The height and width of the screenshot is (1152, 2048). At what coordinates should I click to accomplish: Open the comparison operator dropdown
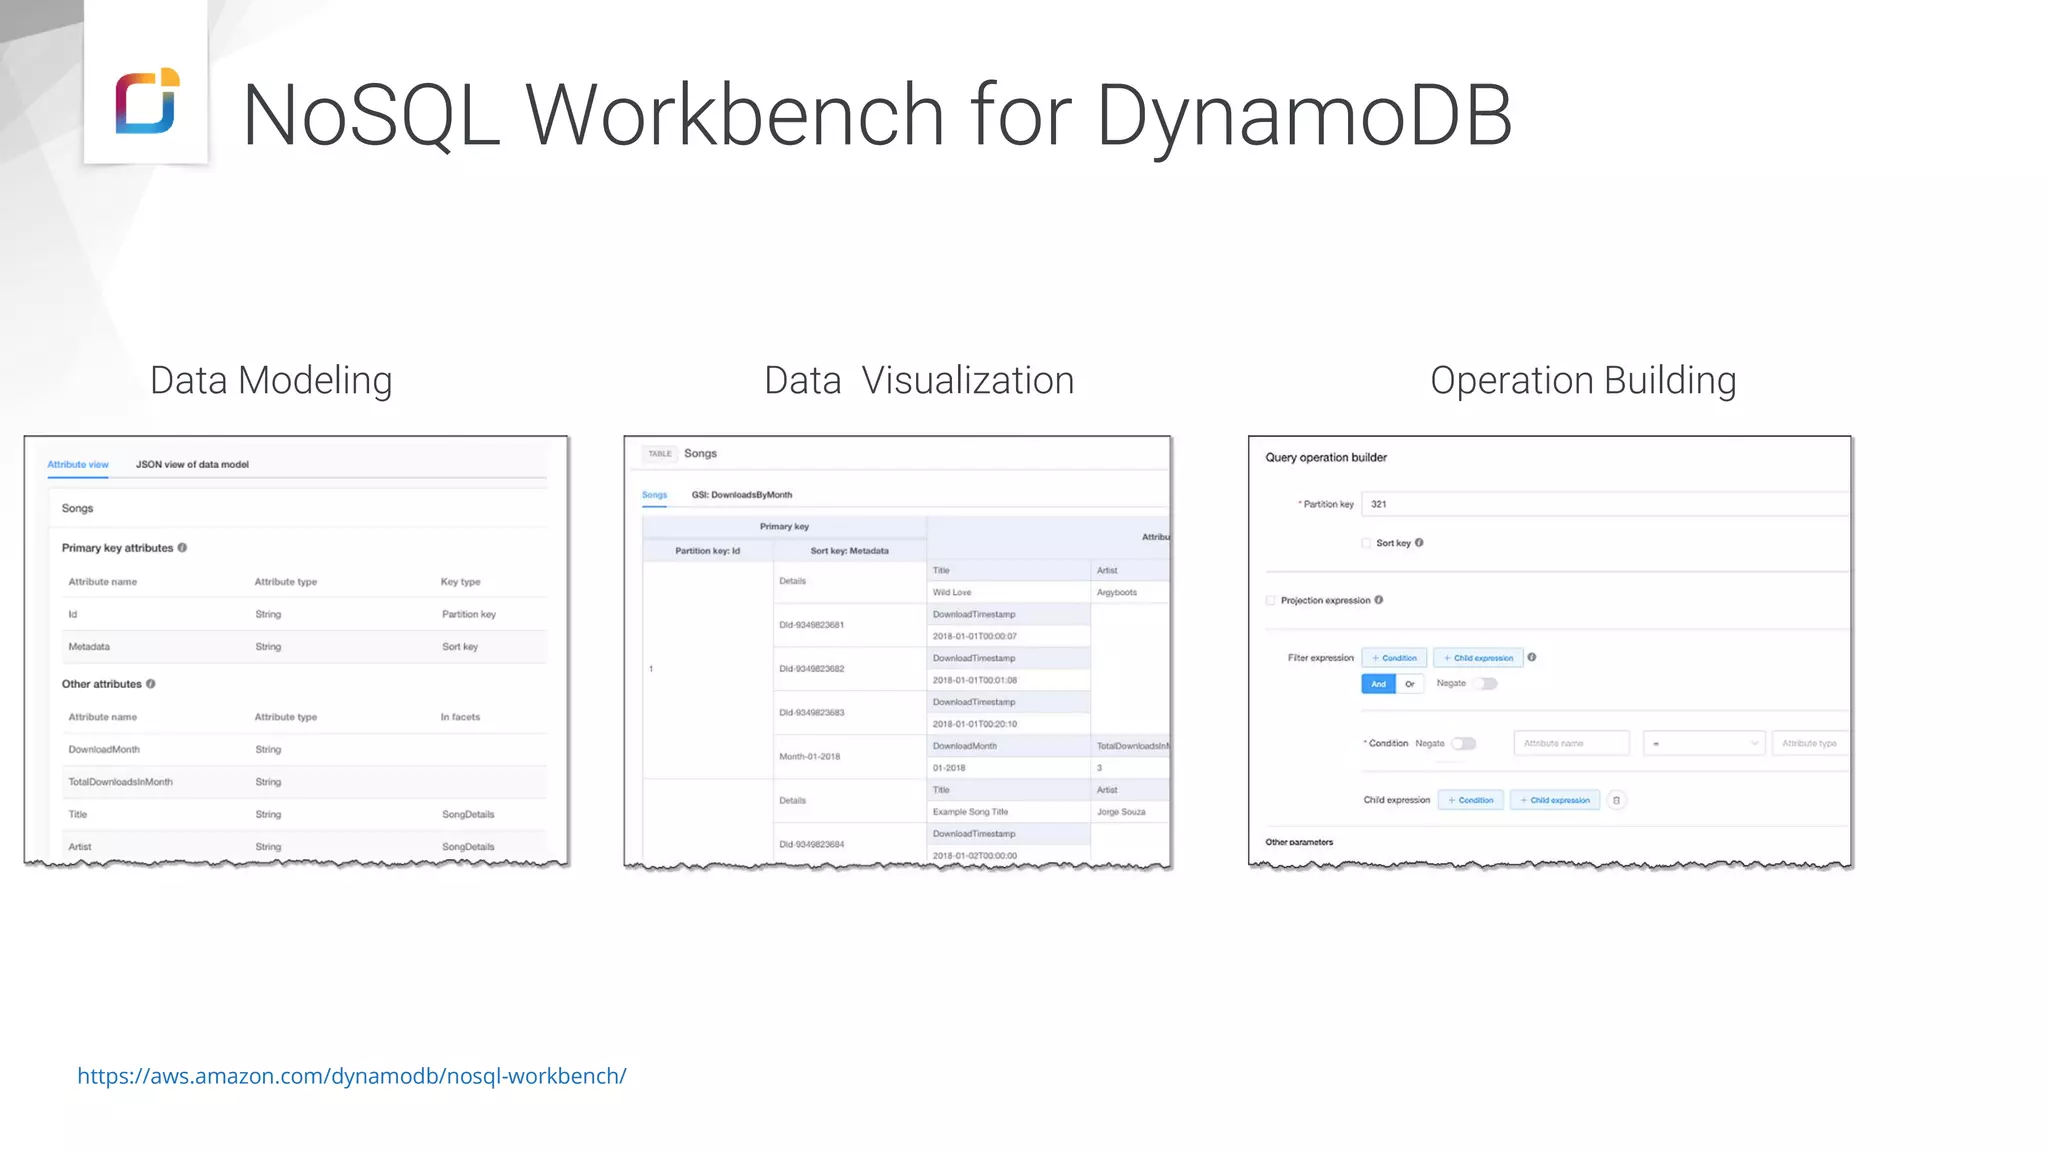pyautogui.click(x=1704, y=744)
